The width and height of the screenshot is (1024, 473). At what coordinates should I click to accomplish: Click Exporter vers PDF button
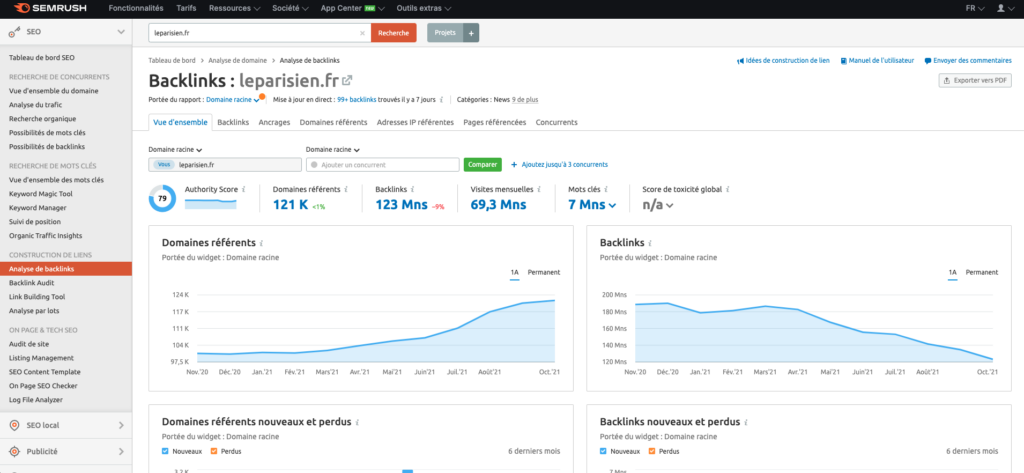[974, 80]
